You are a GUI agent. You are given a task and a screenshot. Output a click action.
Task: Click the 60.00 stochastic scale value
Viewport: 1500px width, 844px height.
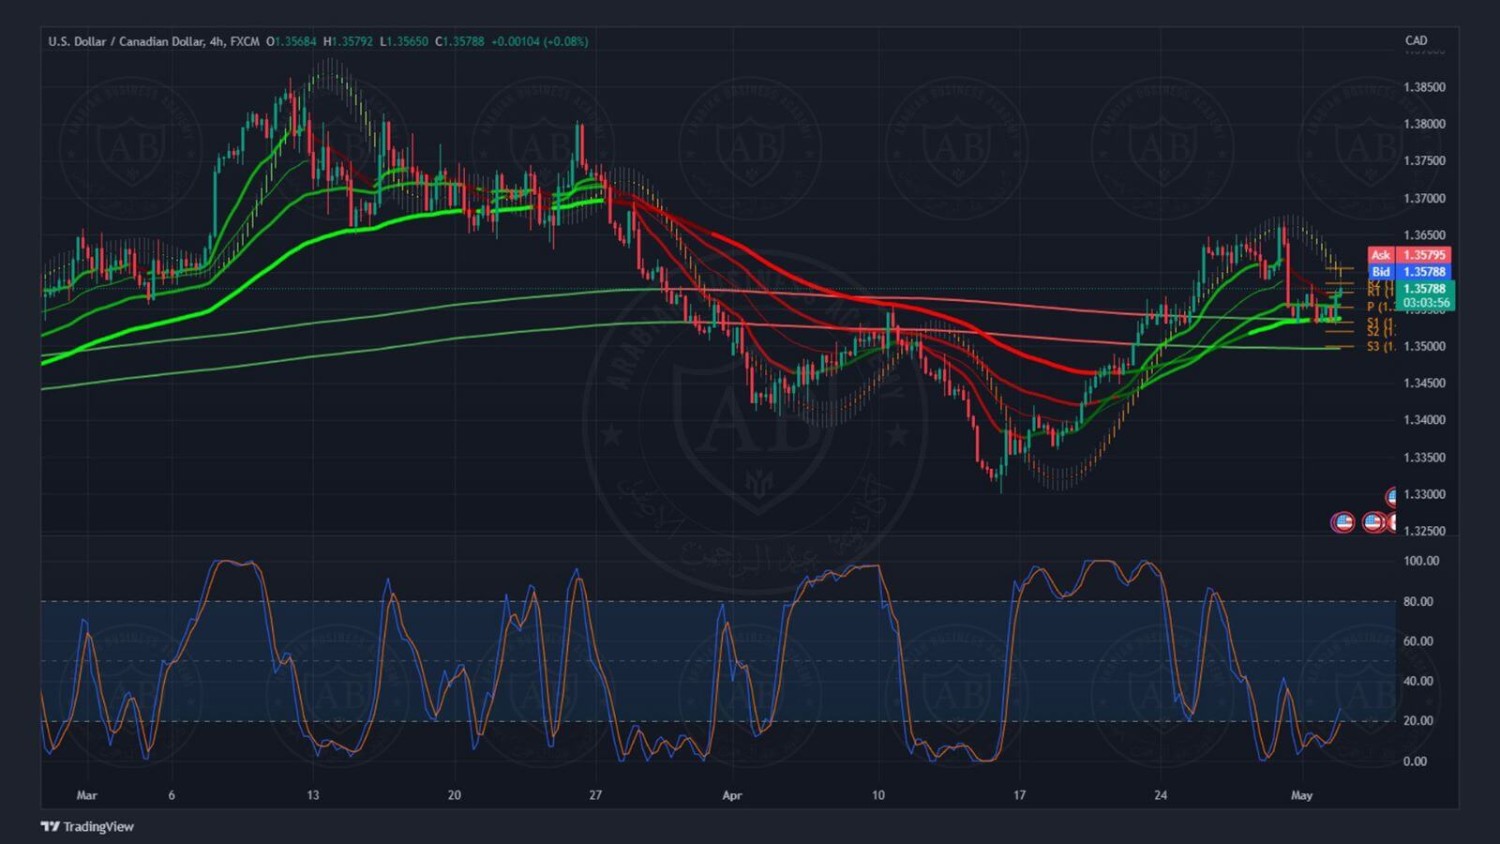click(x=1418, y=641)
